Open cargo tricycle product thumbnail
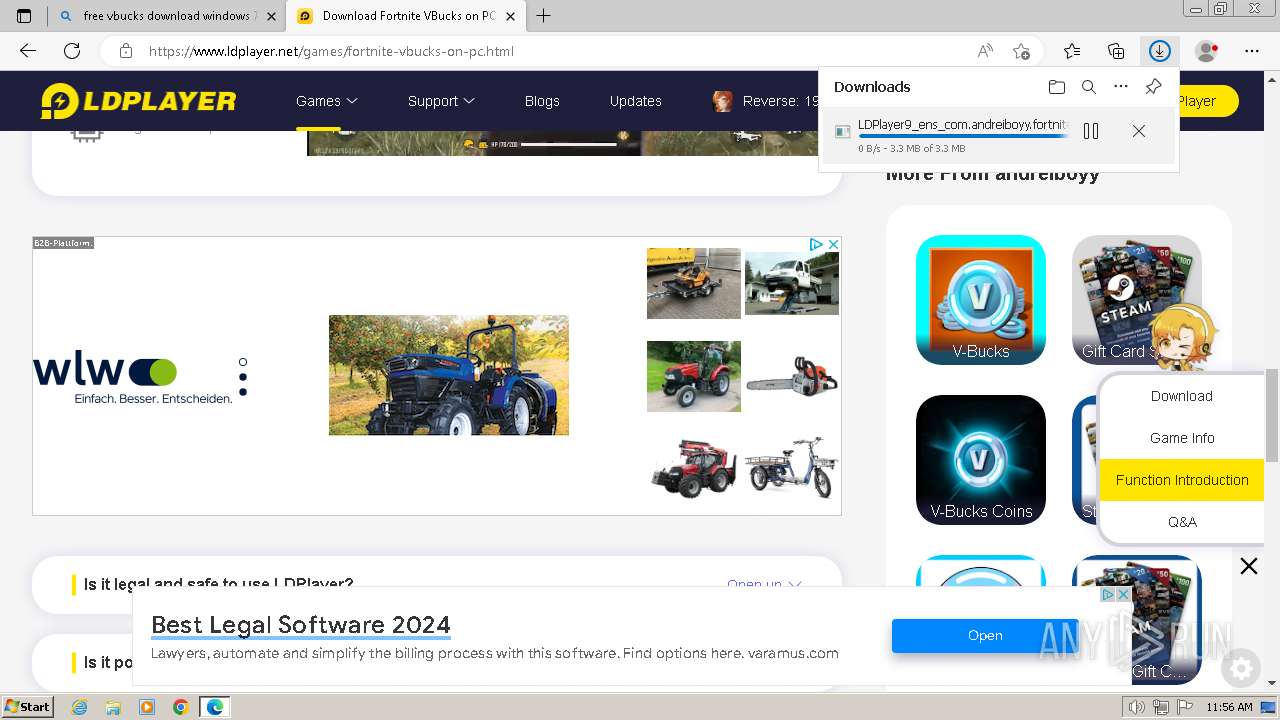1280x720 pixels. click(x=792, y=466)
